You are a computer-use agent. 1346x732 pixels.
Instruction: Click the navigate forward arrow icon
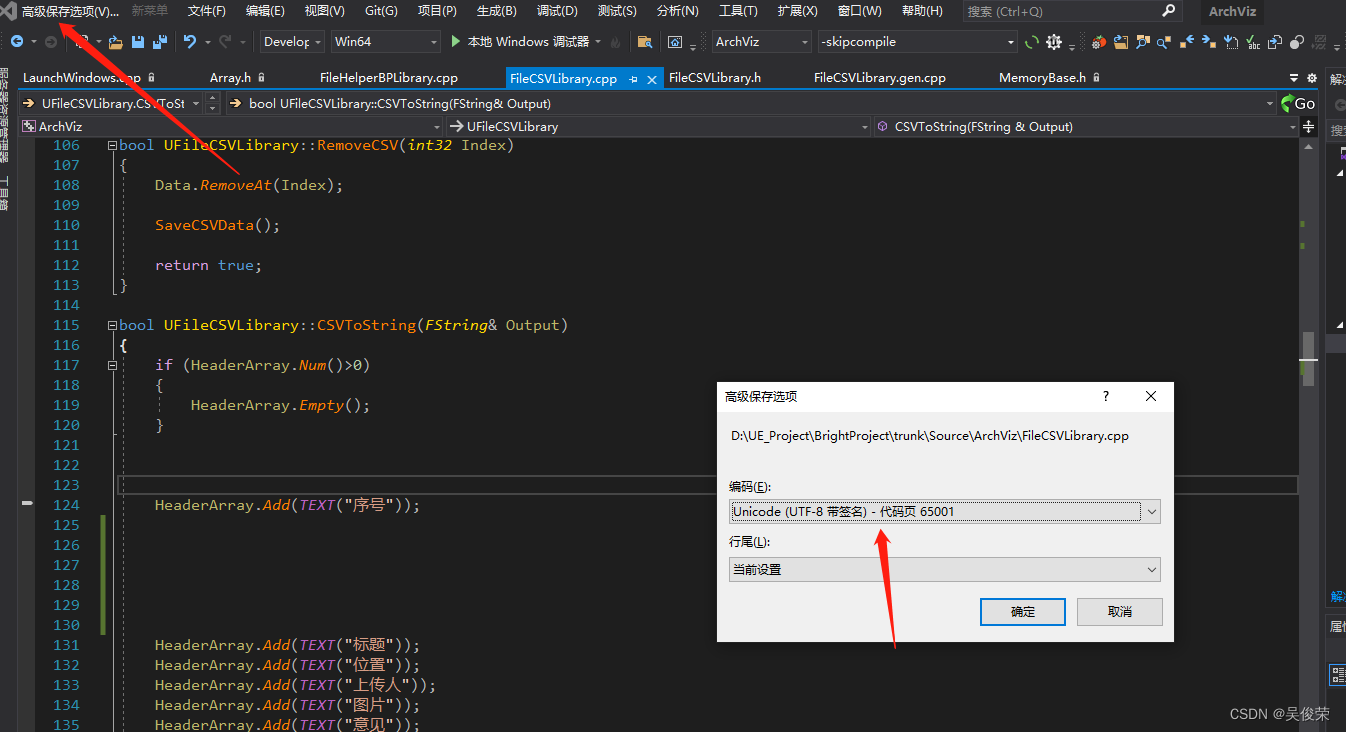(50, 42)
